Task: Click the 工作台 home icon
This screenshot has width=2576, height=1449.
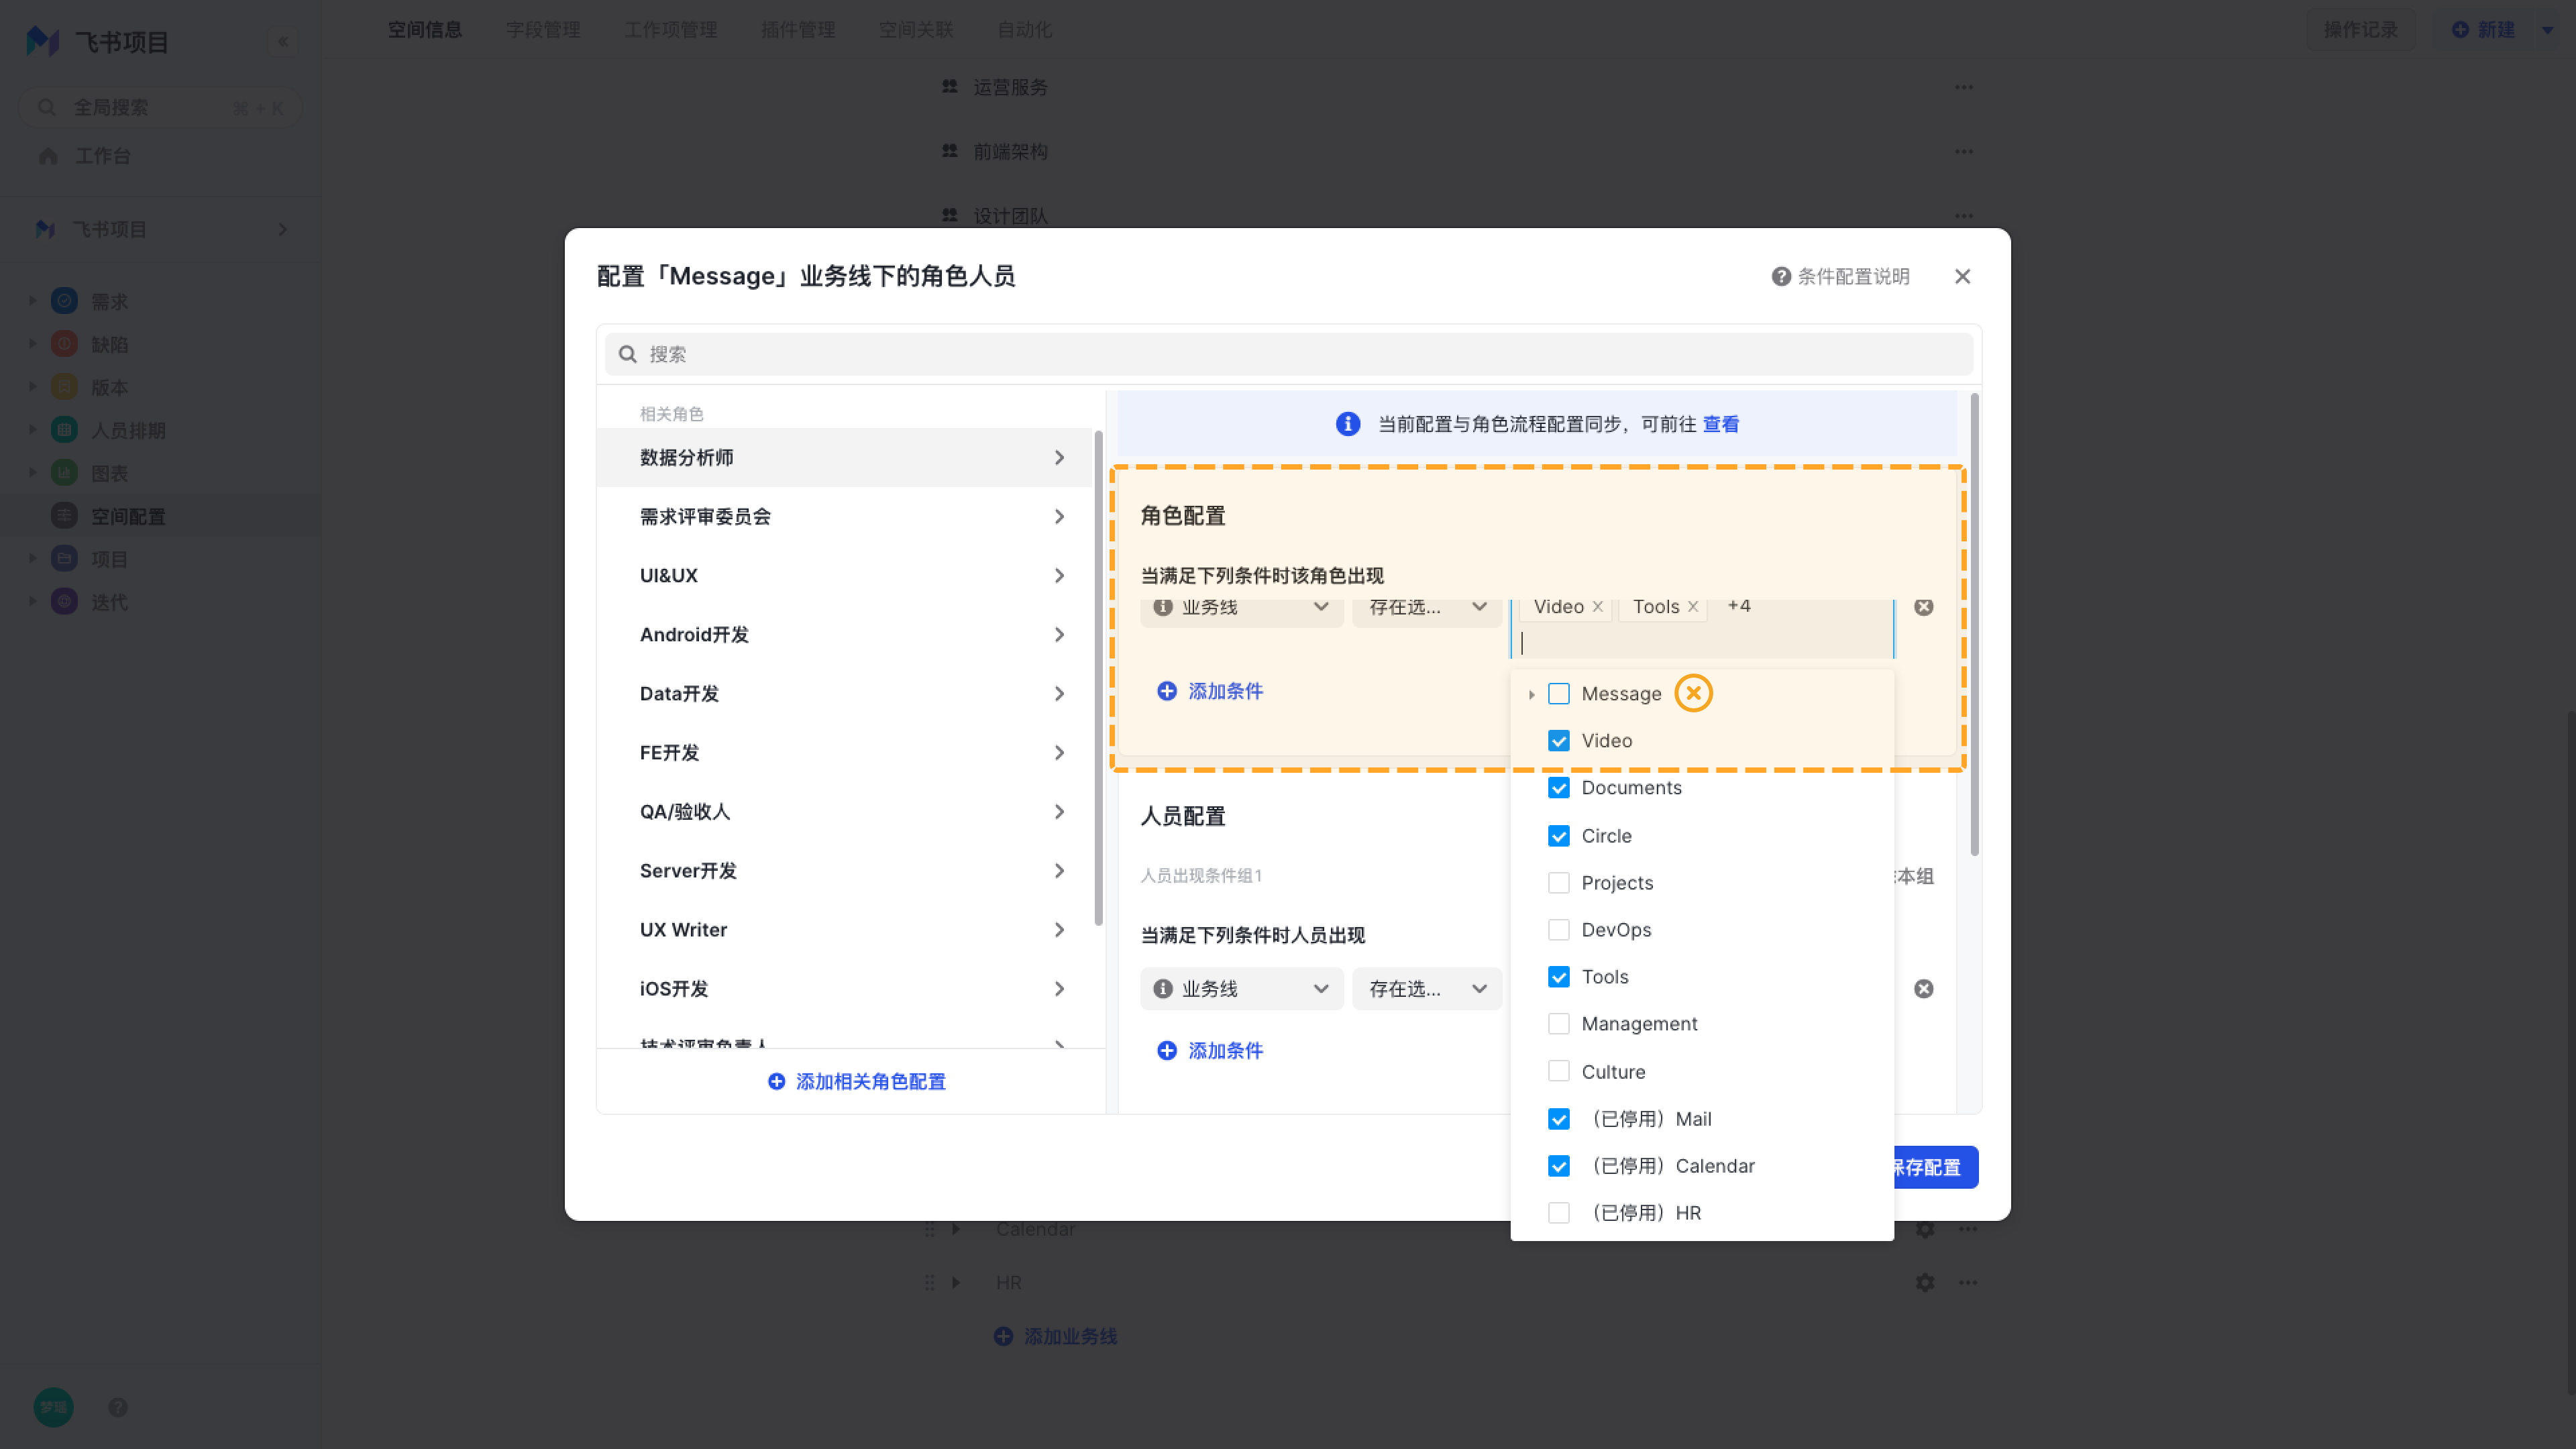Action: (48, 156)
